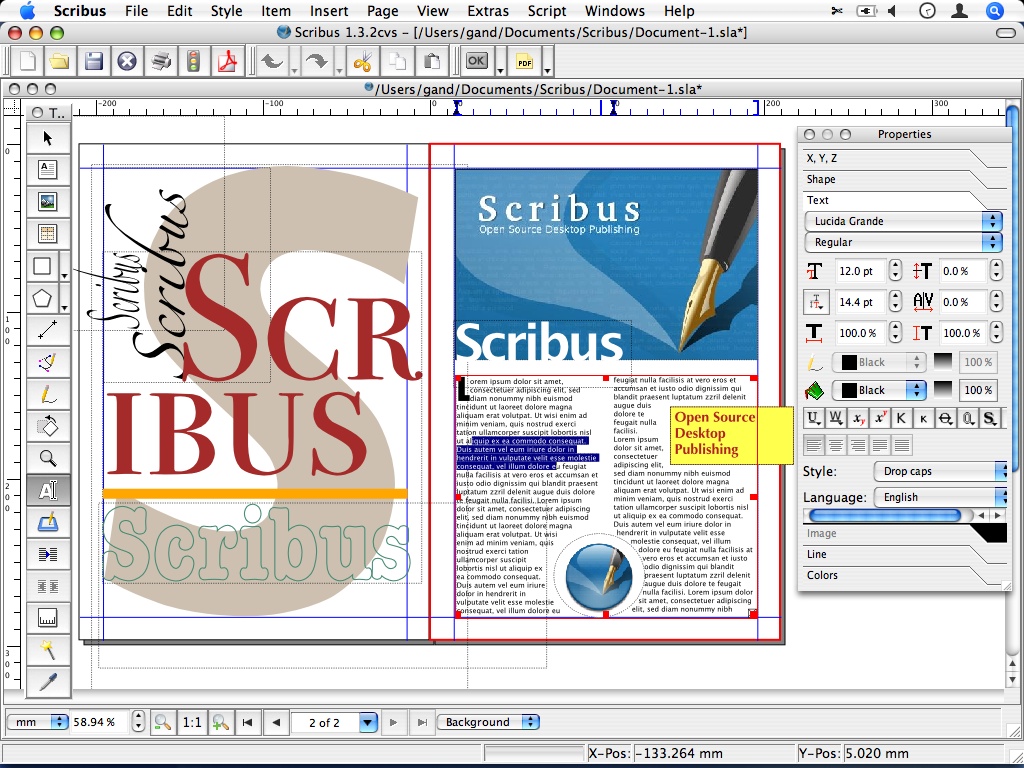Screen dimensions: 1024x768
Task: Toggle center text alignment
Action: click(x=836, y=445)
